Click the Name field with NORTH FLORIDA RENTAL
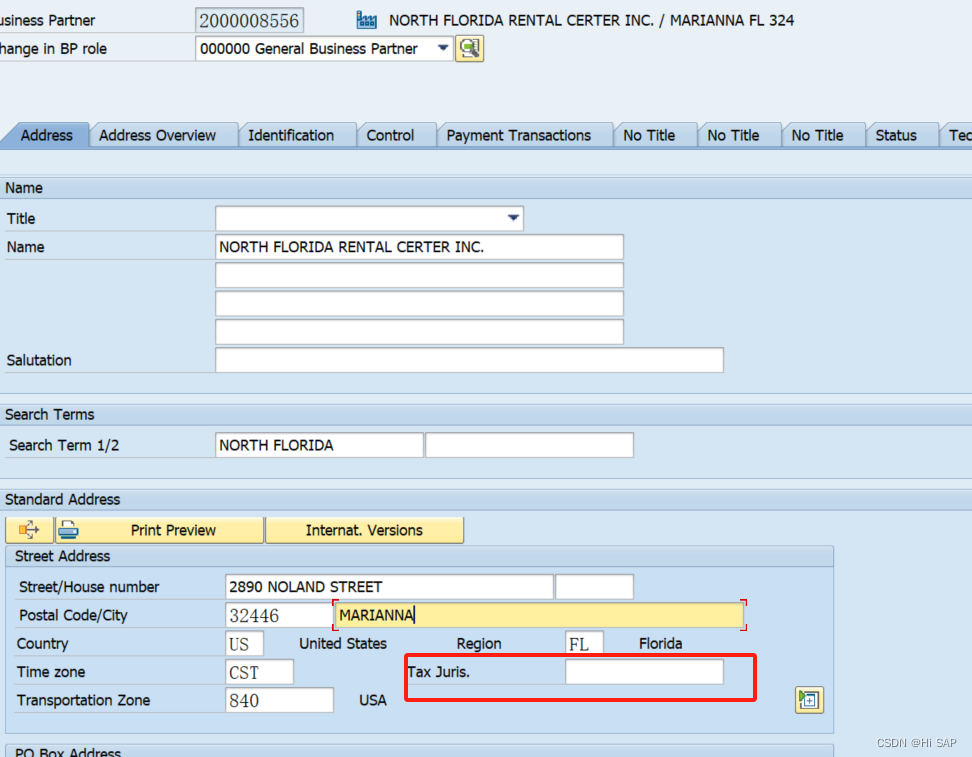Screen dimensions: 972x757 click(x=419, y=247)
